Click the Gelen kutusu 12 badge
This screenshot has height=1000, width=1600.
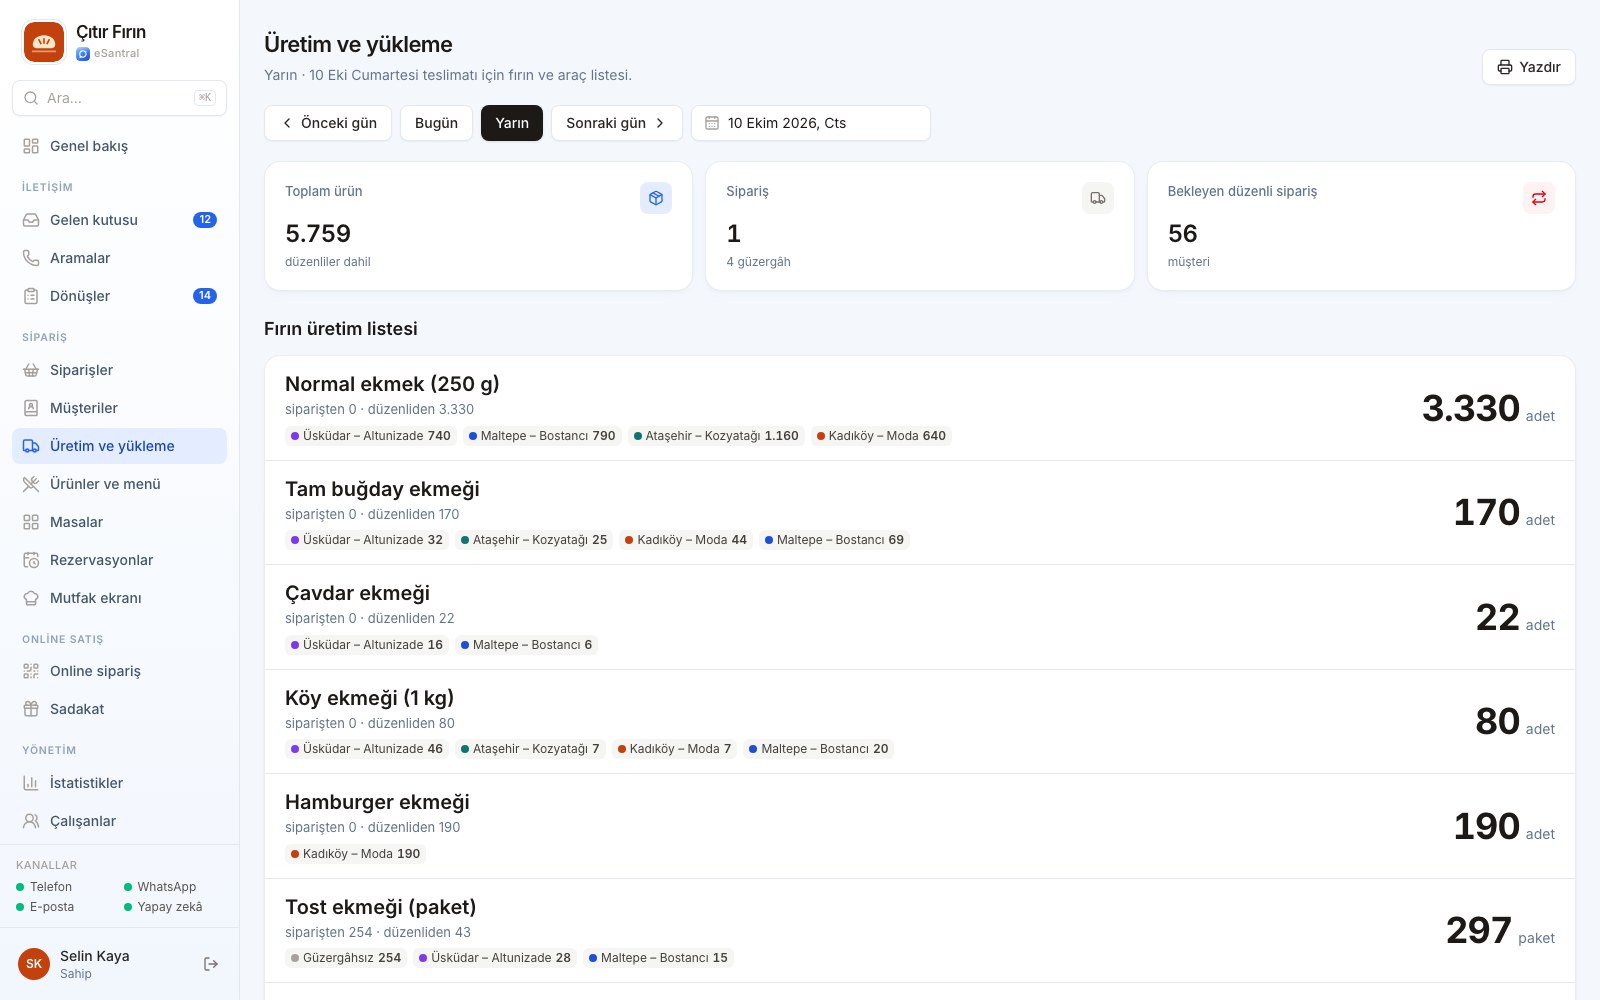[205, 220]
